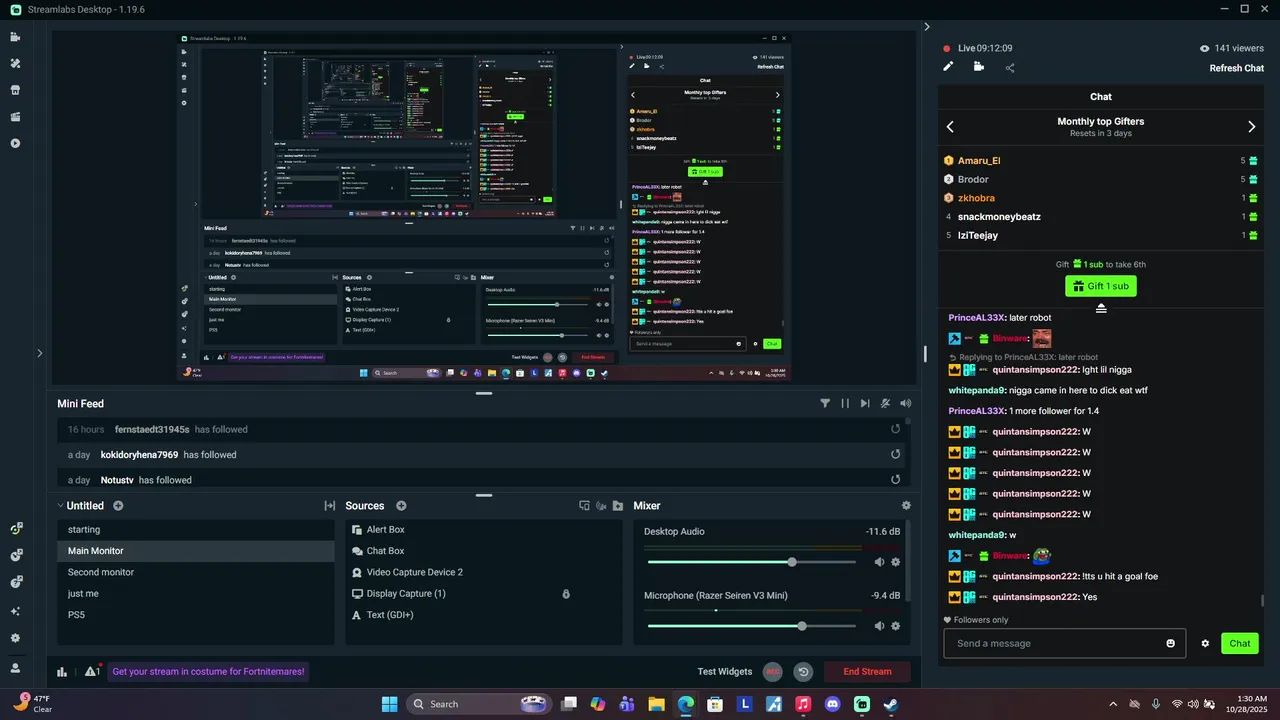1280x720 pixels.
Task: Mute the Razer Seiren microphone
Action: pyautogui.click(x=879, y=626)
